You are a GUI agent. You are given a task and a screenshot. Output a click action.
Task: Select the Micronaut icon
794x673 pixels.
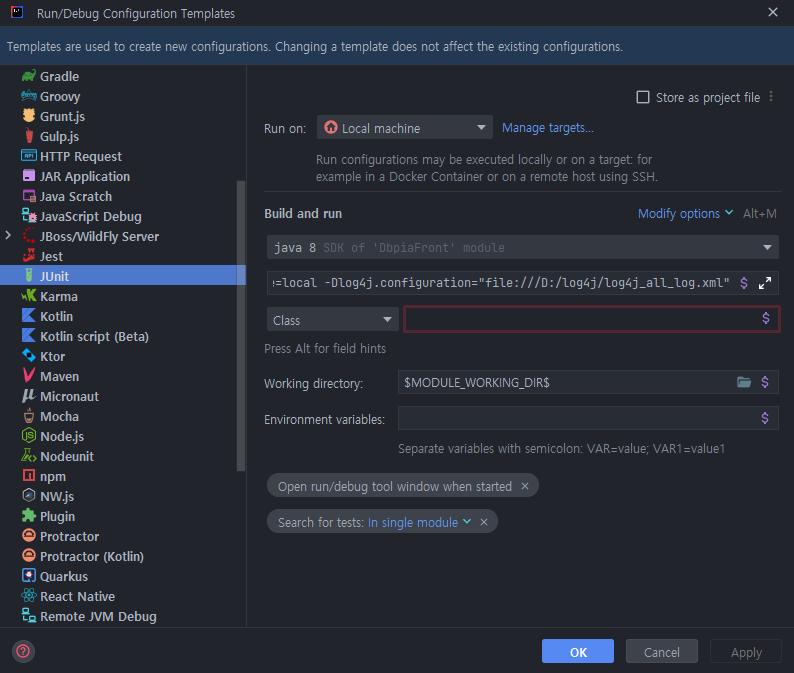click(29, 396)
